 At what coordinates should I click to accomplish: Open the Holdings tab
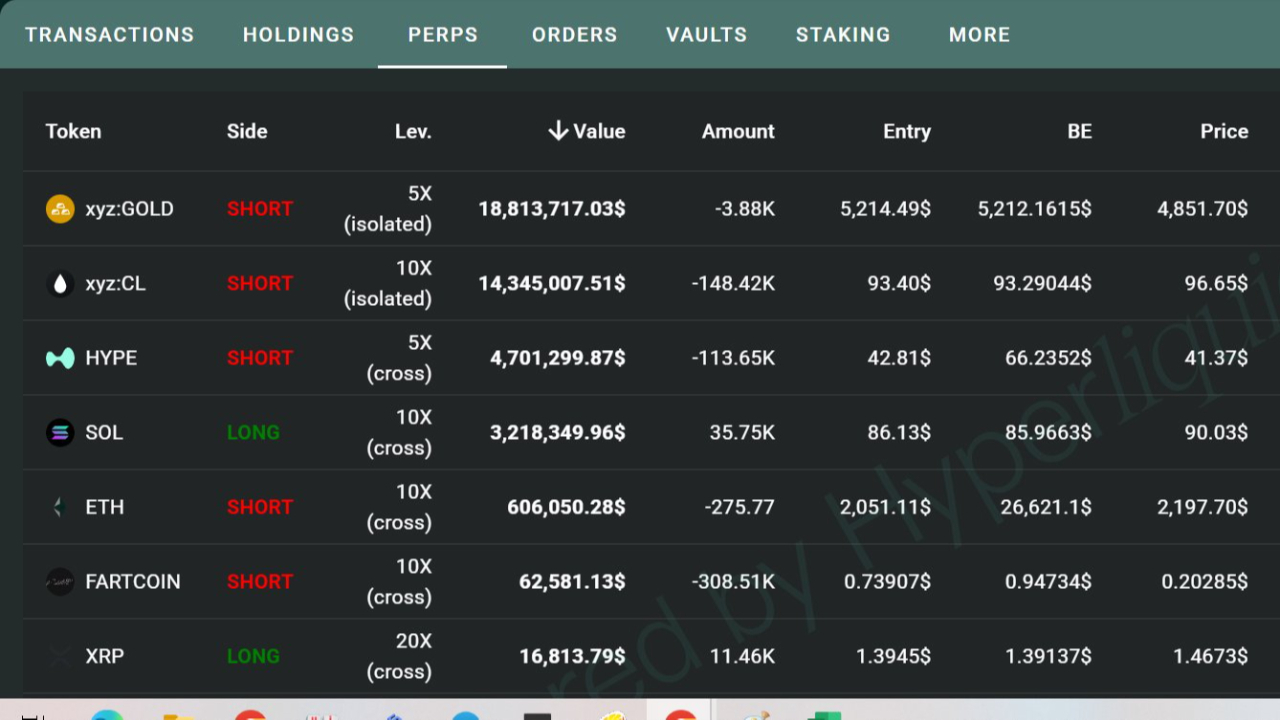[x=298, y=35]
